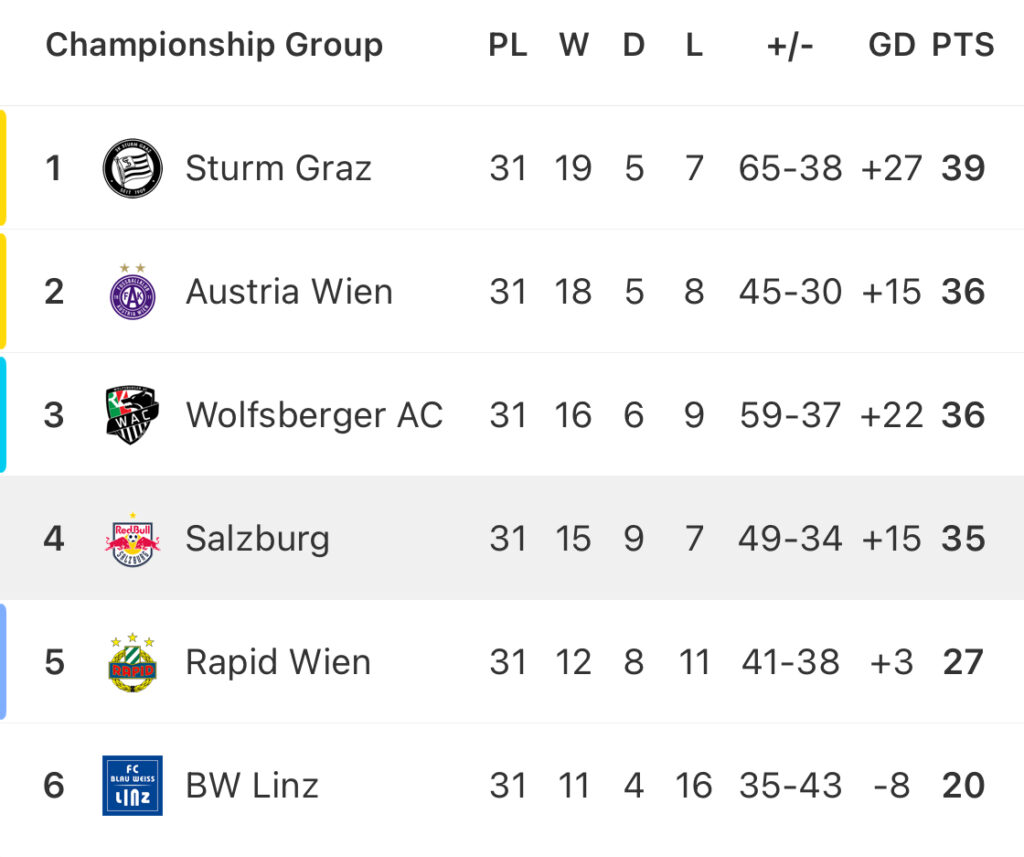Viewport: 1024px width, 857px height.
Task: Tap the yellow qualification marker beside rank 1
Action: tap(3, 168)
